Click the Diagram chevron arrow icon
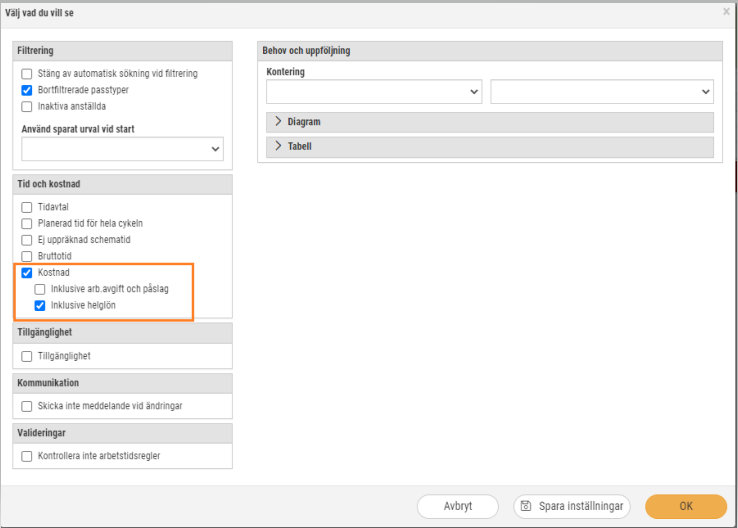Image resolution: width=738 pixels, height=528 pixels. [x=278, y=121]
